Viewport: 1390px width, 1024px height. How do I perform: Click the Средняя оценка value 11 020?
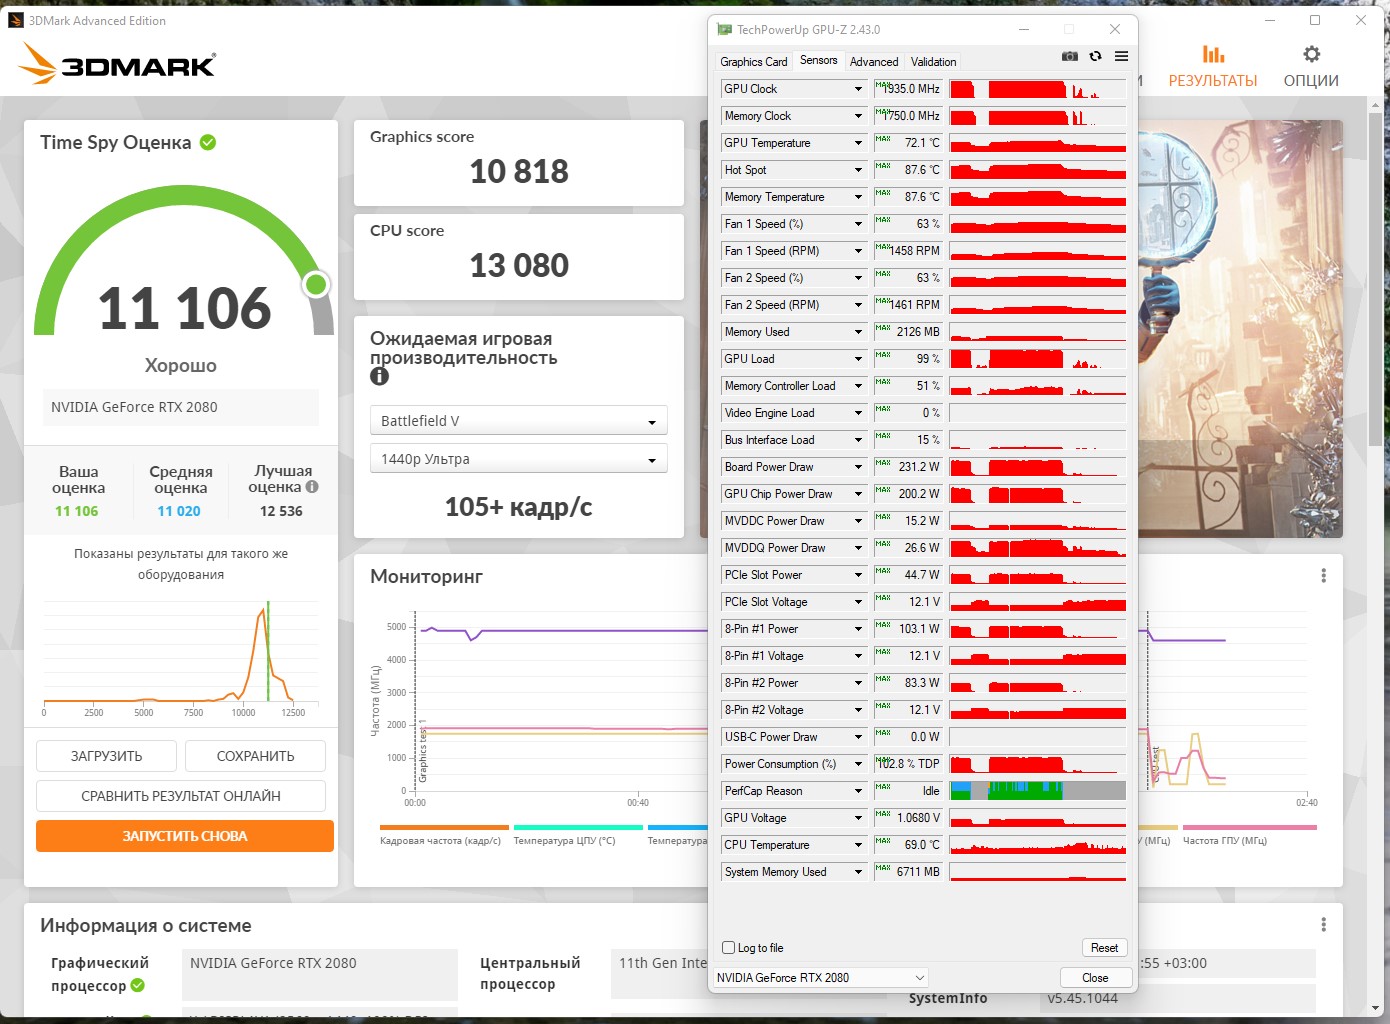coord(179,511)
